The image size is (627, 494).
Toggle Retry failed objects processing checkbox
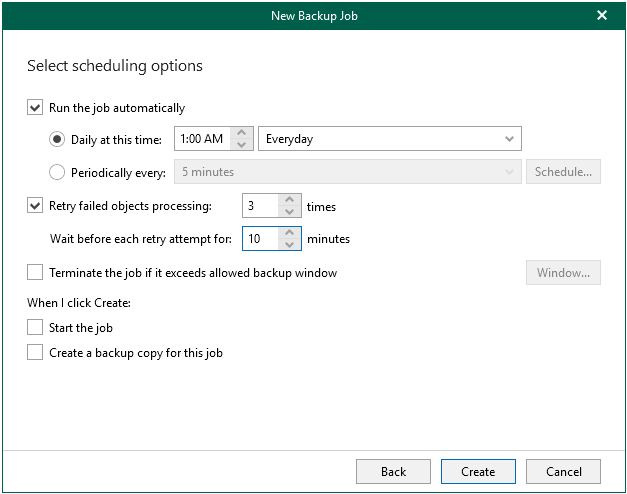coord(35,206)
